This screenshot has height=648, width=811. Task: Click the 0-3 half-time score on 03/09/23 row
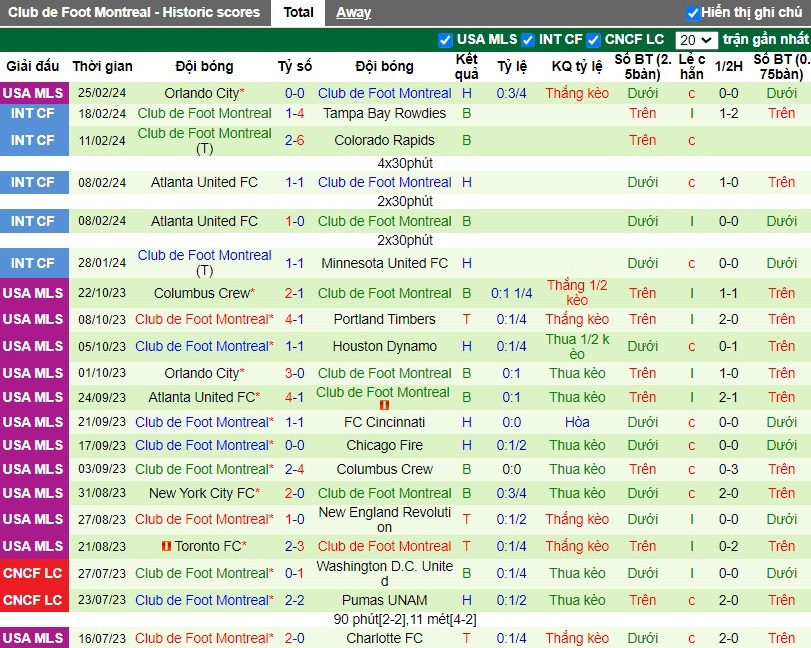tap(728, 469)
